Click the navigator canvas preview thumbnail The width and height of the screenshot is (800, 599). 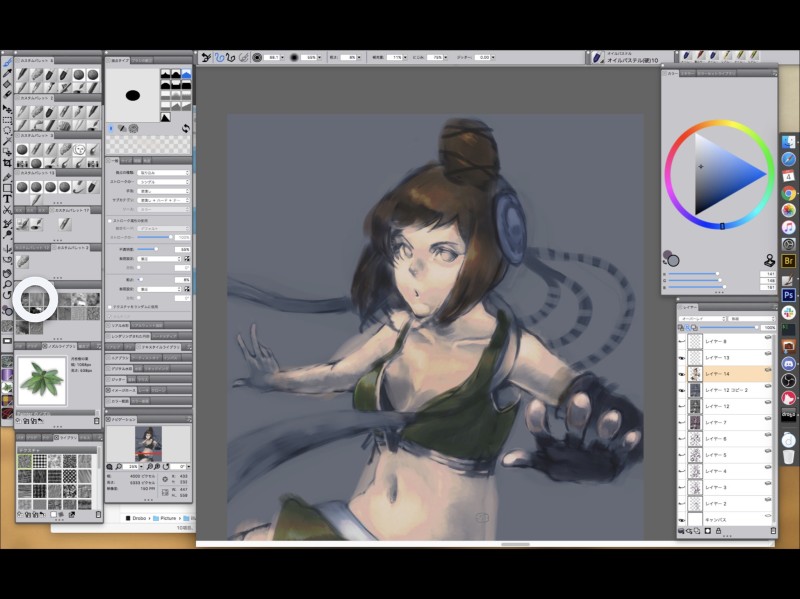(148, 444)
